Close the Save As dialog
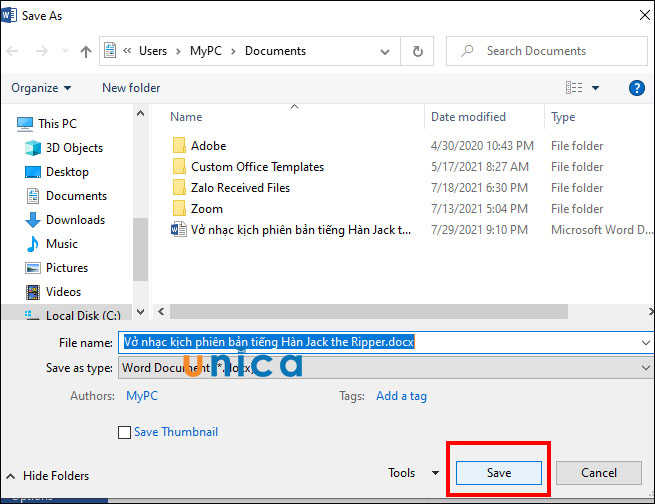Screen dimensions: 655x504 tap(645, 15)
